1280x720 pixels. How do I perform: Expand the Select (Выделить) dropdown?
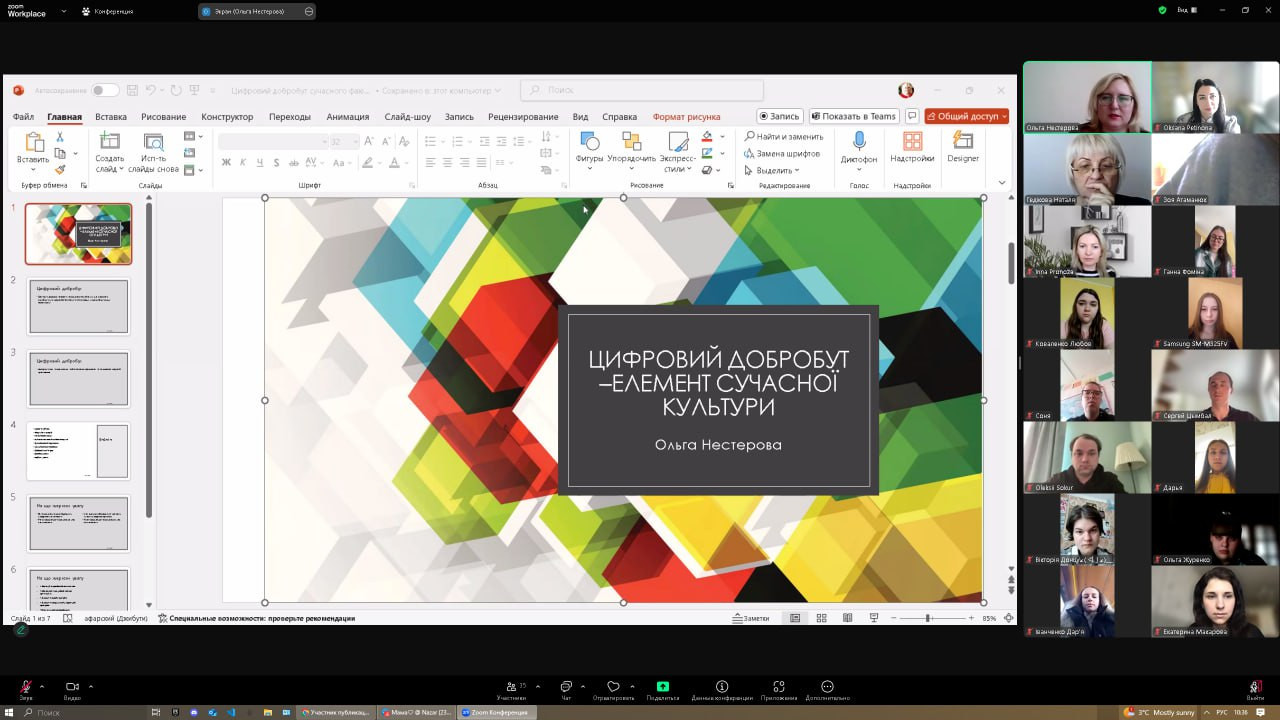[x=773, y=170]
